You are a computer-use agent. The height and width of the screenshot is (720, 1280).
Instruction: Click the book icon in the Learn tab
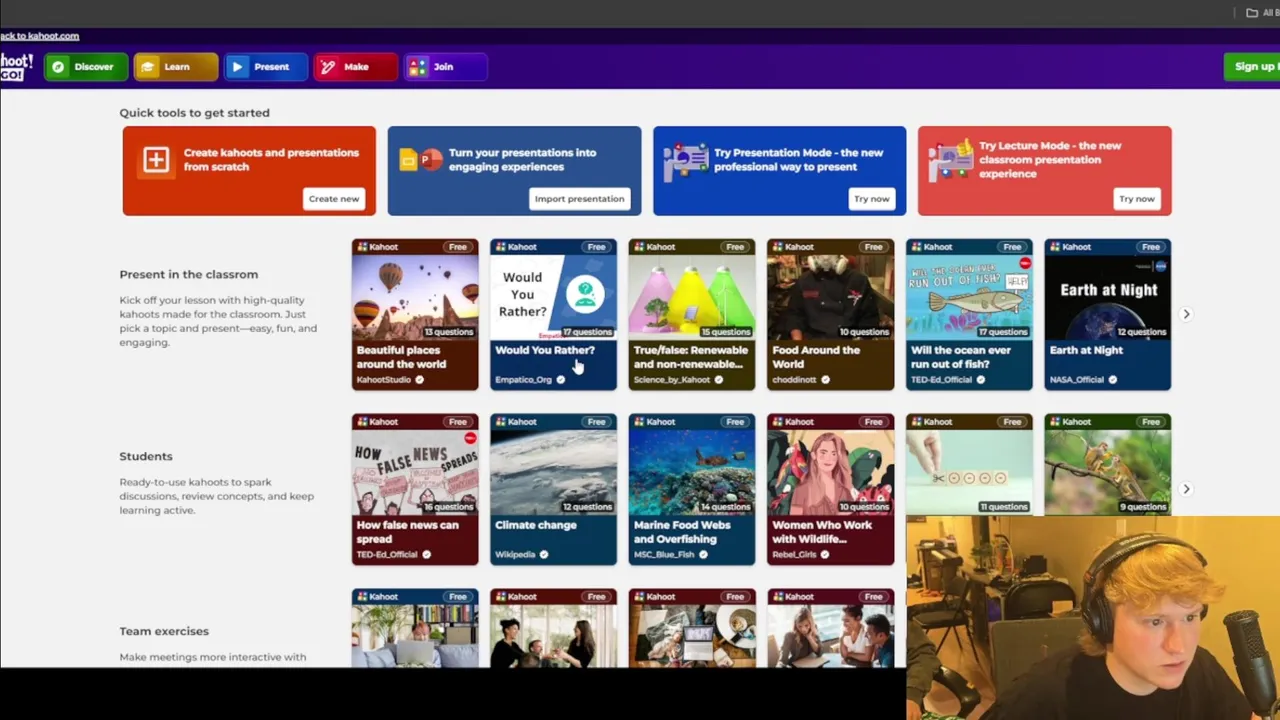(148, 67)
